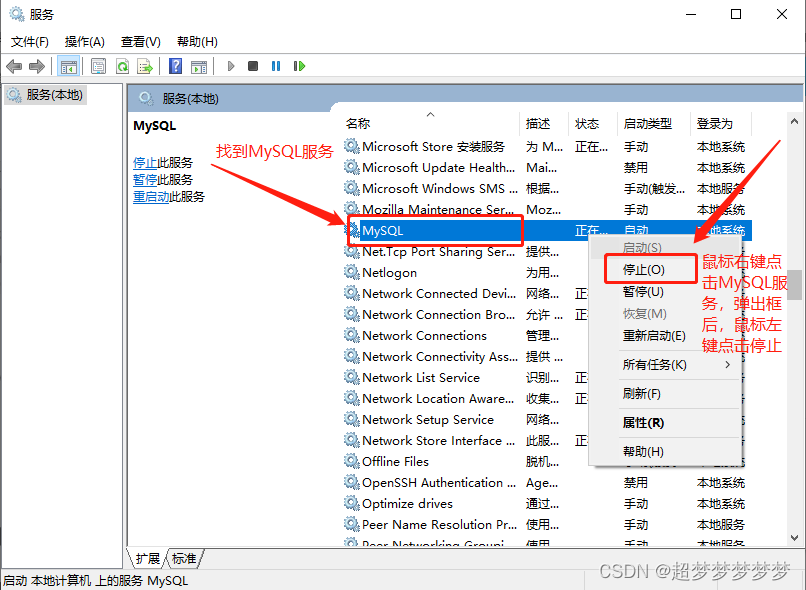Toggle the show/hide console tree icon

pos(68,66)
